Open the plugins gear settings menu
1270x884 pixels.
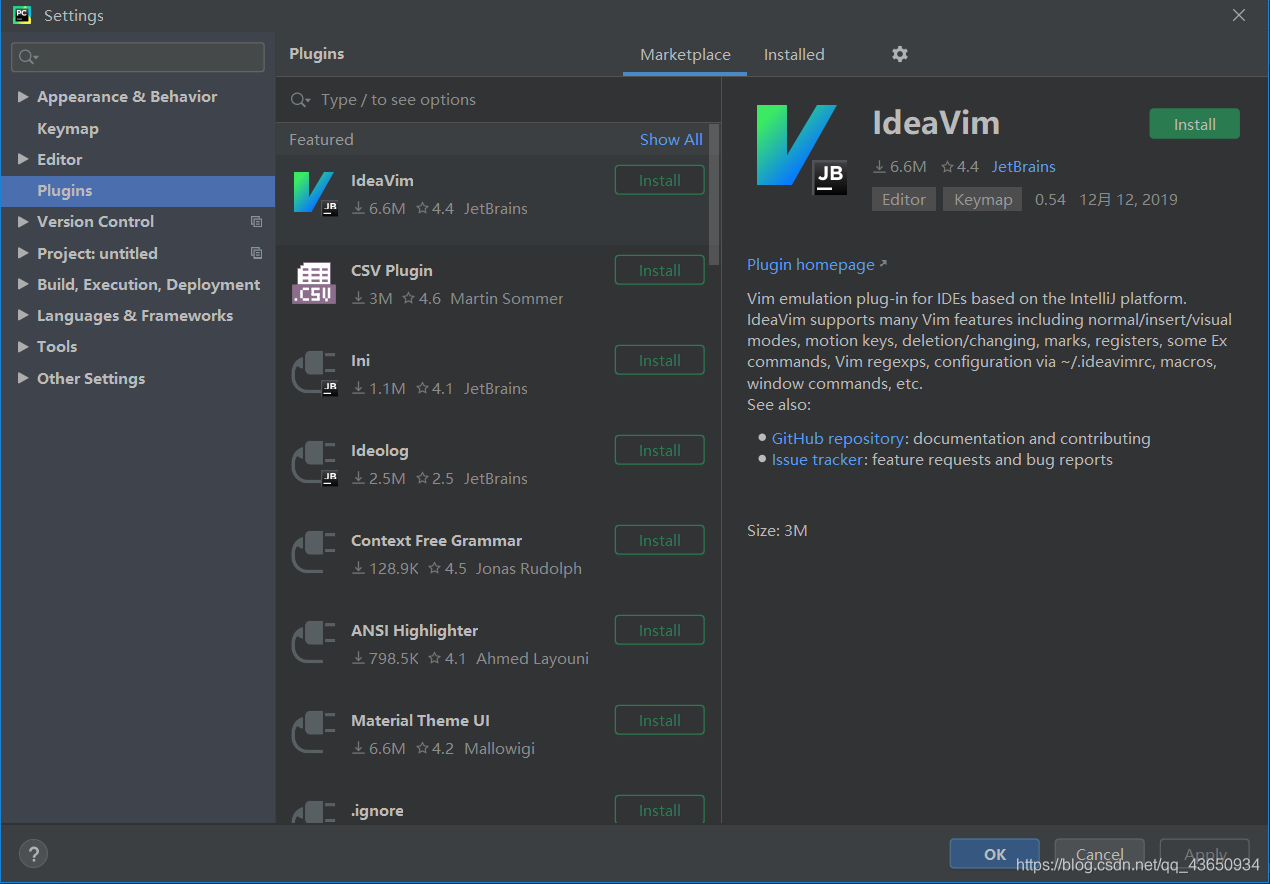[x=900, y=54]
